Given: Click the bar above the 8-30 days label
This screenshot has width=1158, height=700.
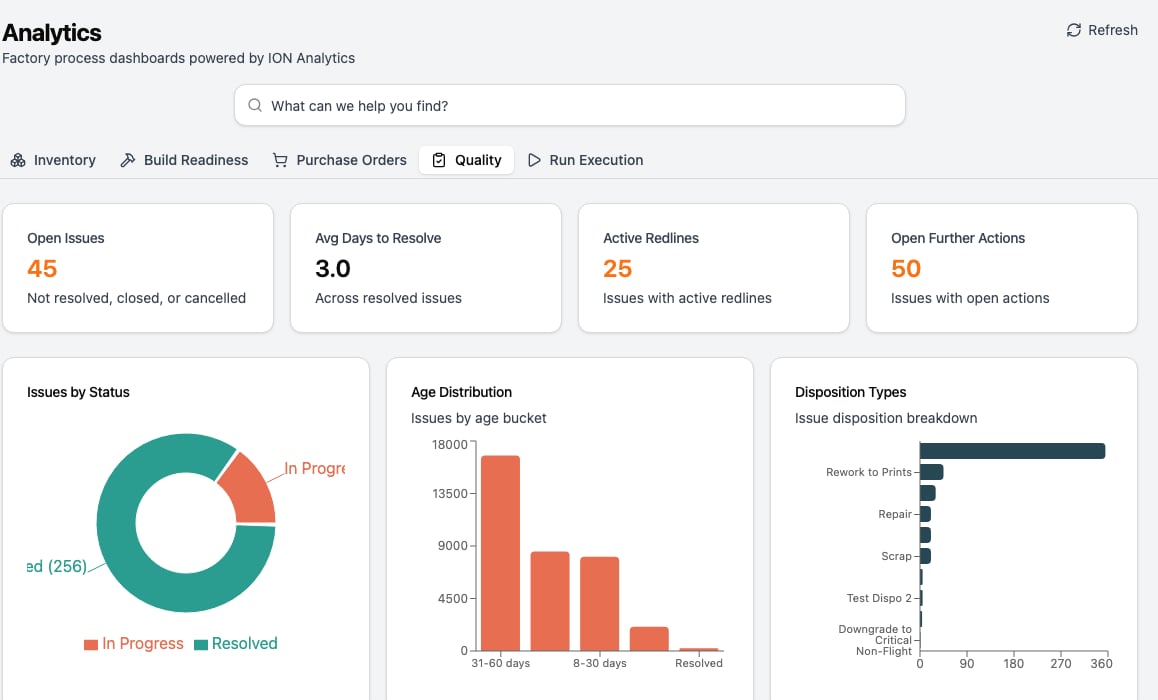Looking at the screenshot, I should click(600, 603).
